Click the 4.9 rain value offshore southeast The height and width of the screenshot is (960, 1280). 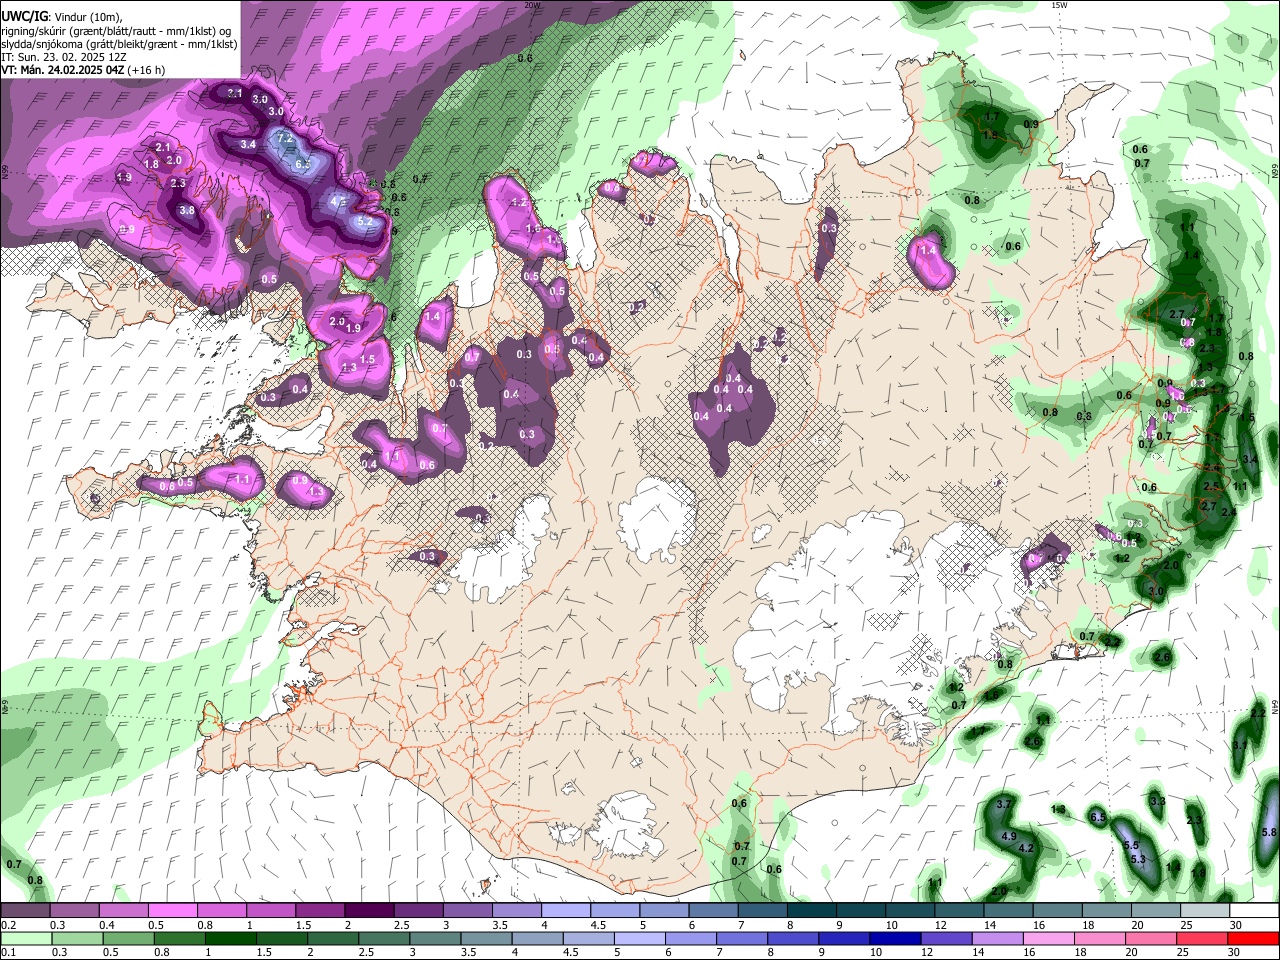click(x=1008, y=836)
